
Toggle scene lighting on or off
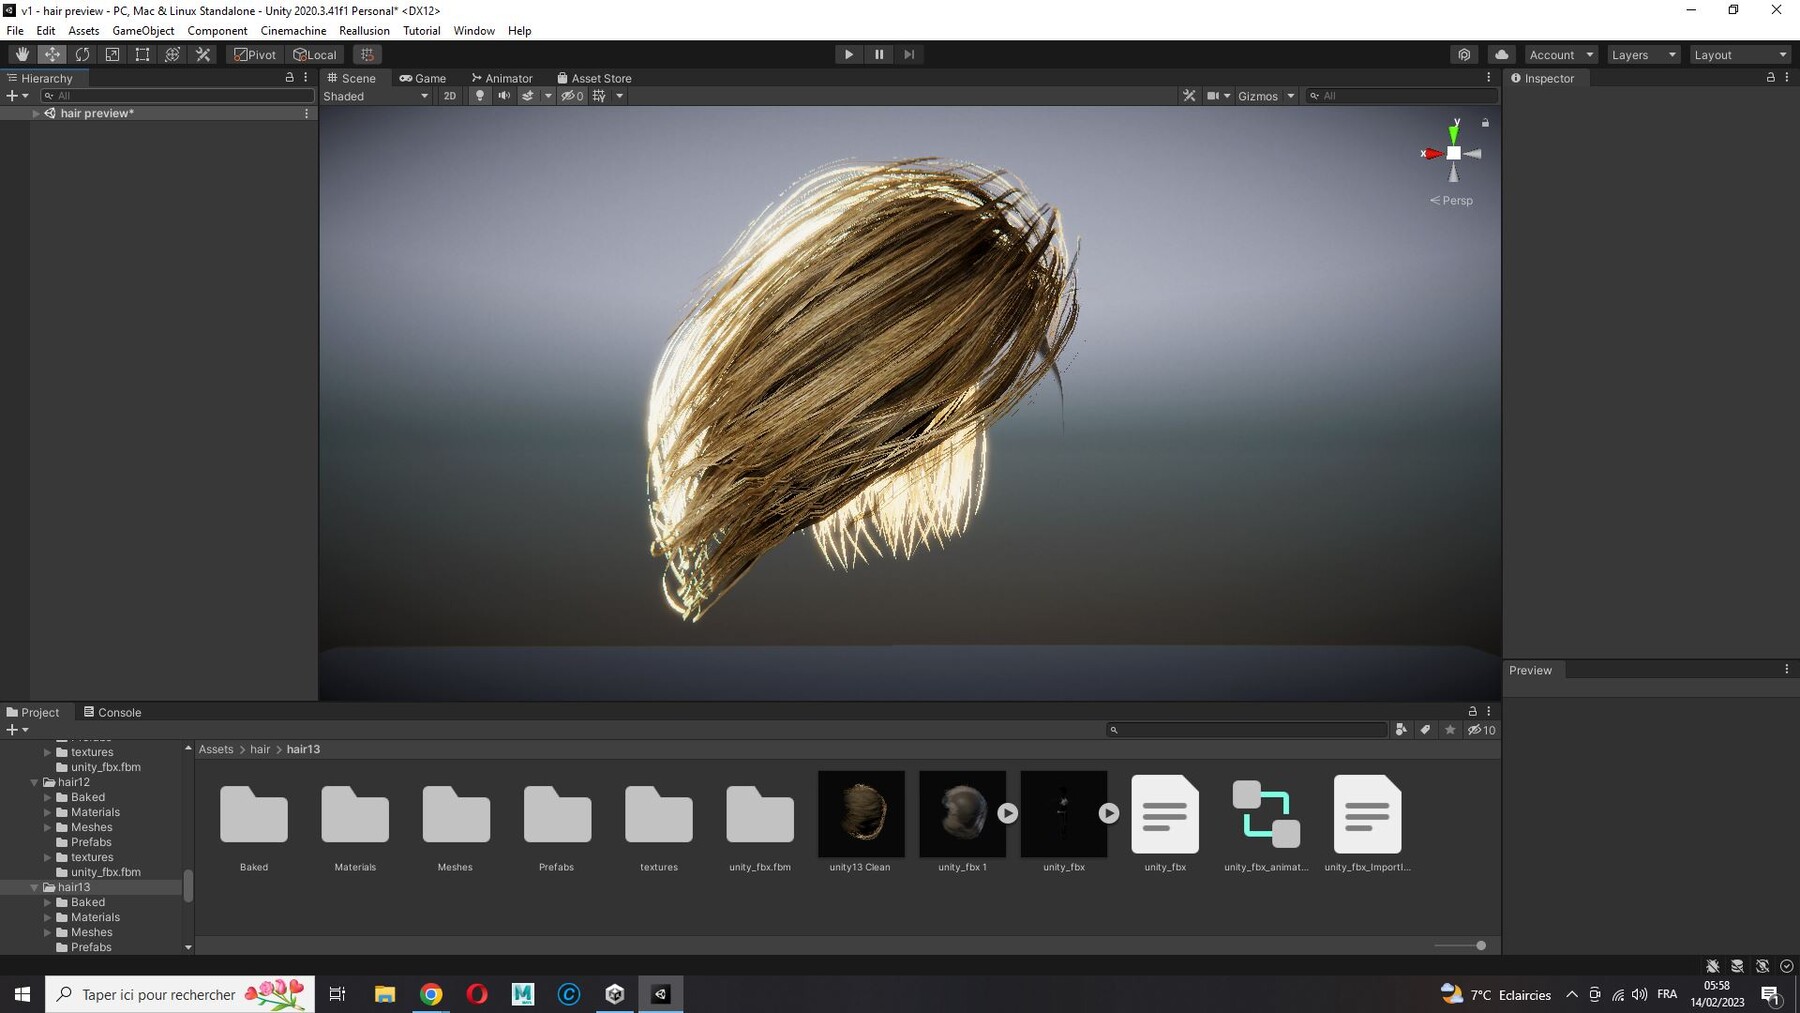pyautogui.click(x=480, y=96)
